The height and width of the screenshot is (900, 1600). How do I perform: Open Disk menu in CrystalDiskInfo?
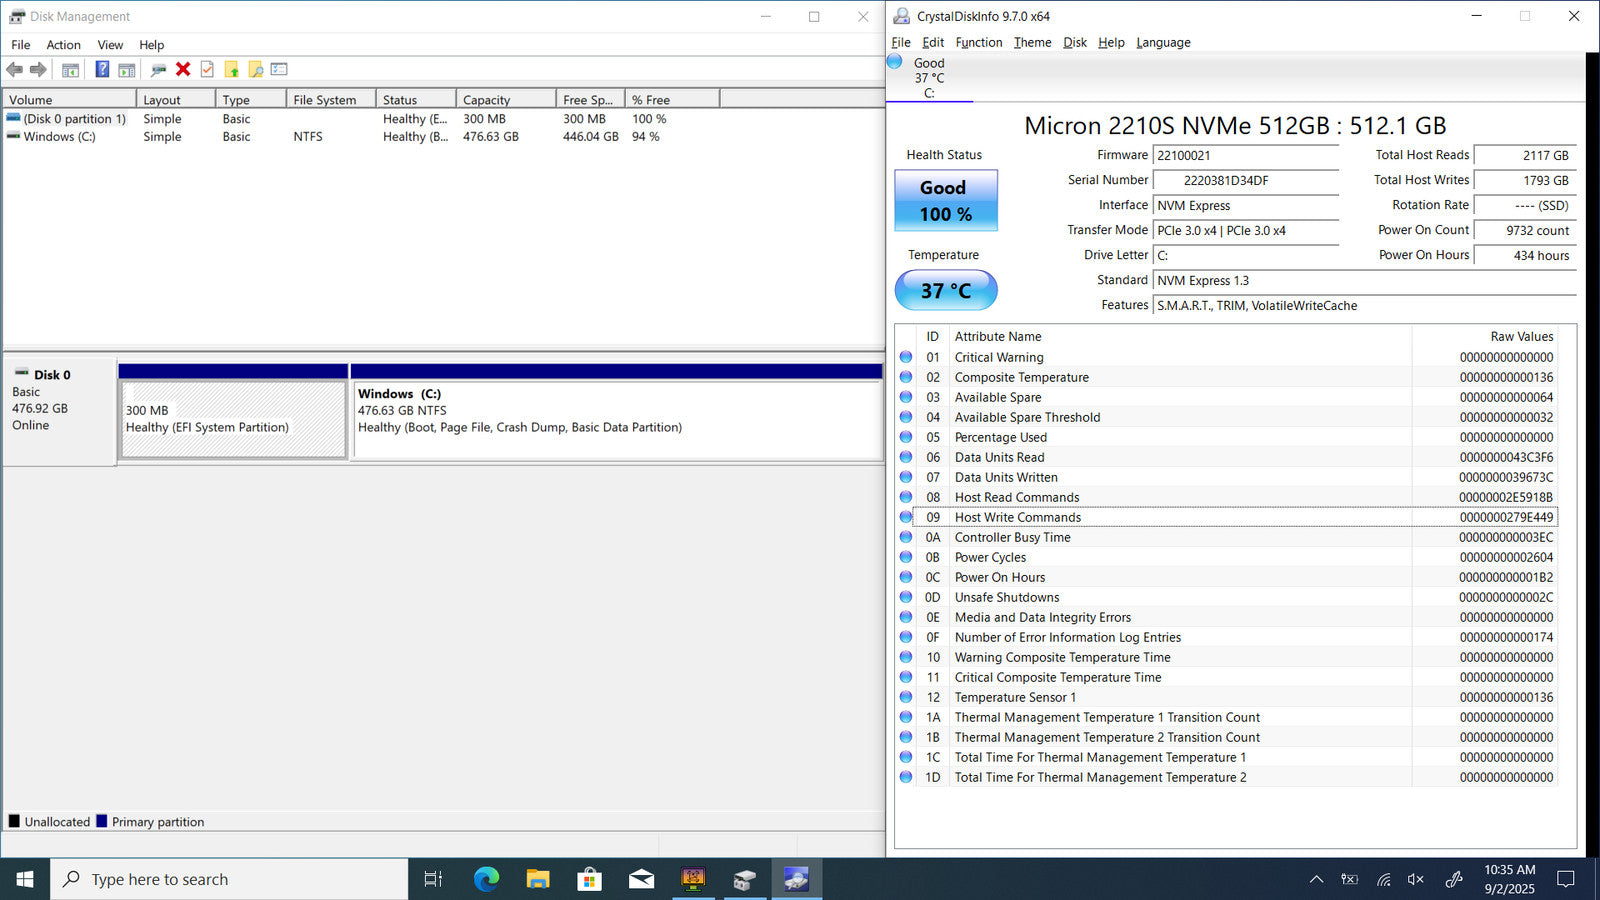pos(1075,42)
